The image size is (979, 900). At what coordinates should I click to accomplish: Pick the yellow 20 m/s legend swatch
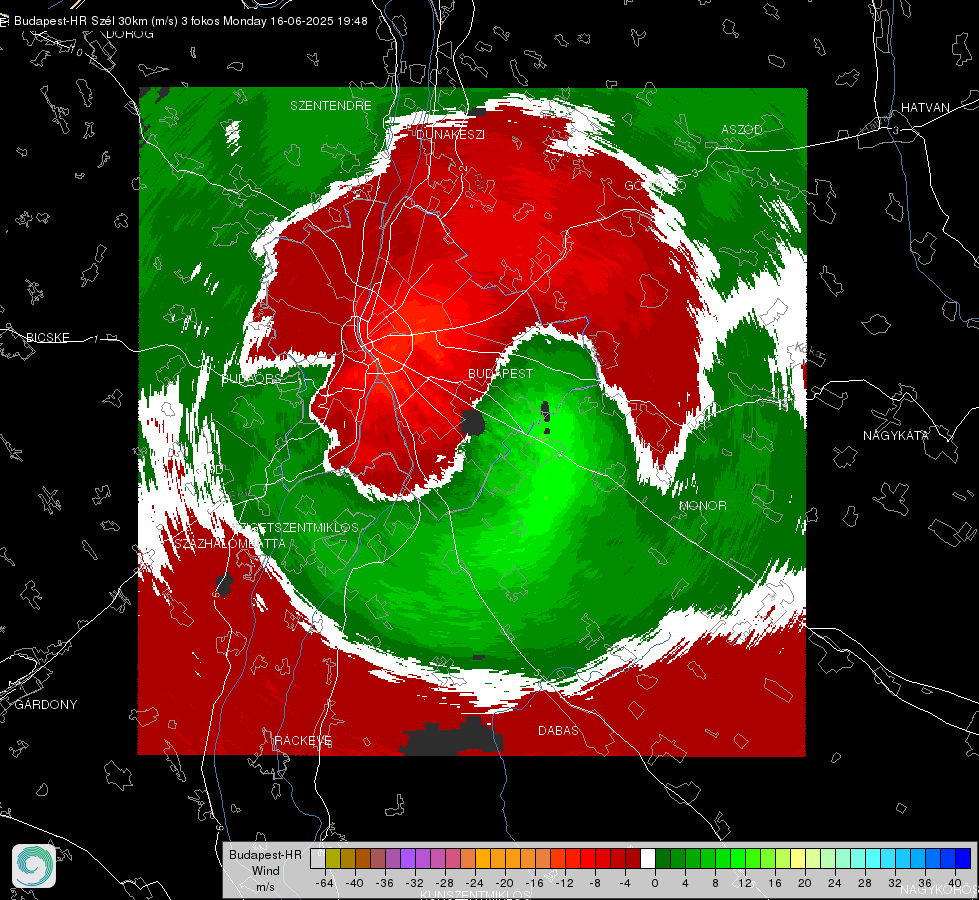[798, 858]
